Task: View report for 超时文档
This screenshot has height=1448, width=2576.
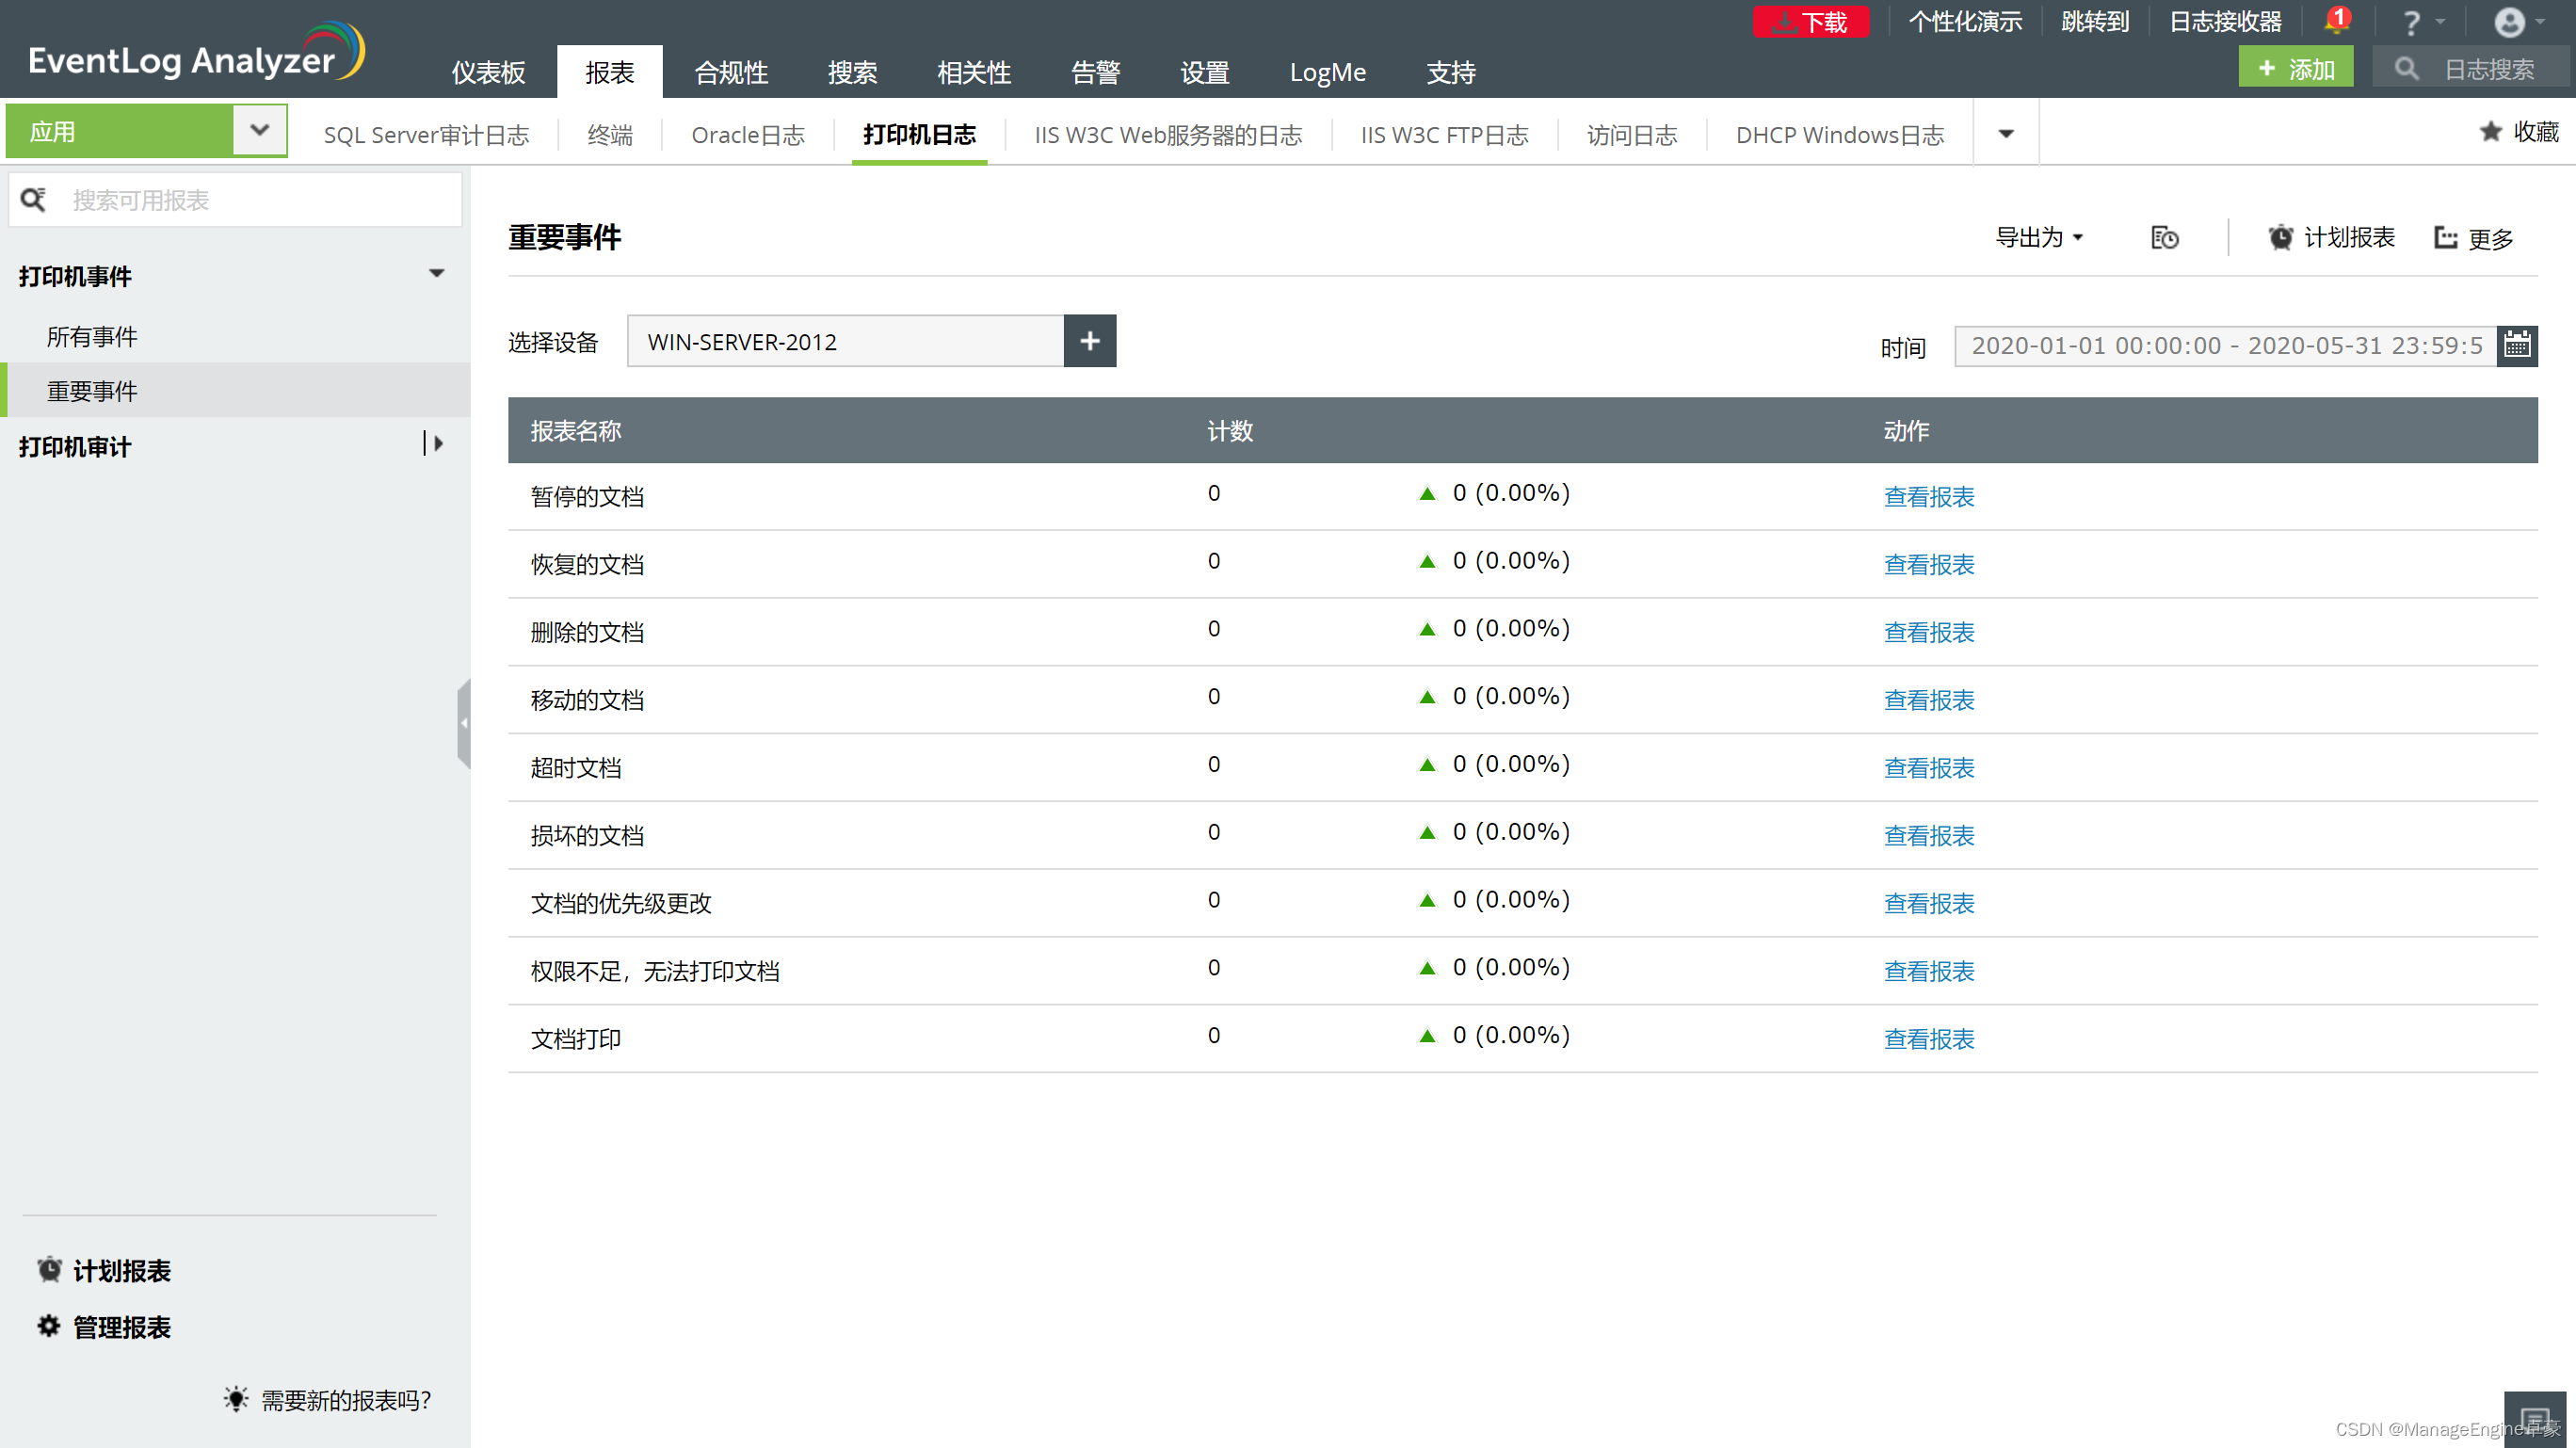Action: click(x=1929, y=768)
